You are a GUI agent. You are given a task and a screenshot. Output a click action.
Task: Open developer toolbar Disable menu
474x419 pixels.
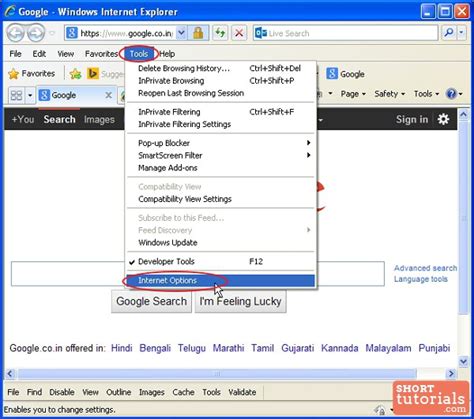click(x=62, y=392)
